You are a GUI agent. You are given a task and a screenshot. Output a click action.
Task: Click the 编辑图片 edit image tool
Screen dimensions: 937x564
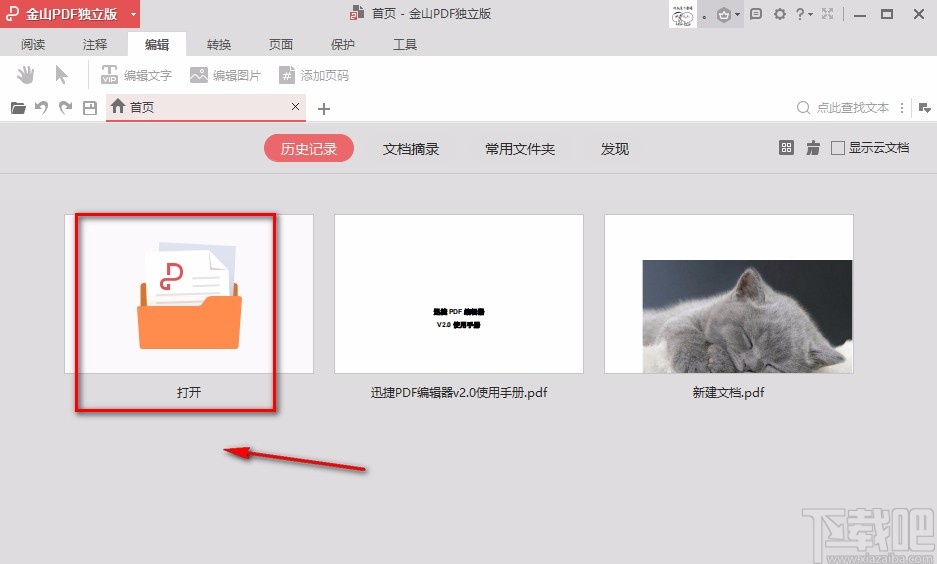pyautogui.click(x=225, y=75)
